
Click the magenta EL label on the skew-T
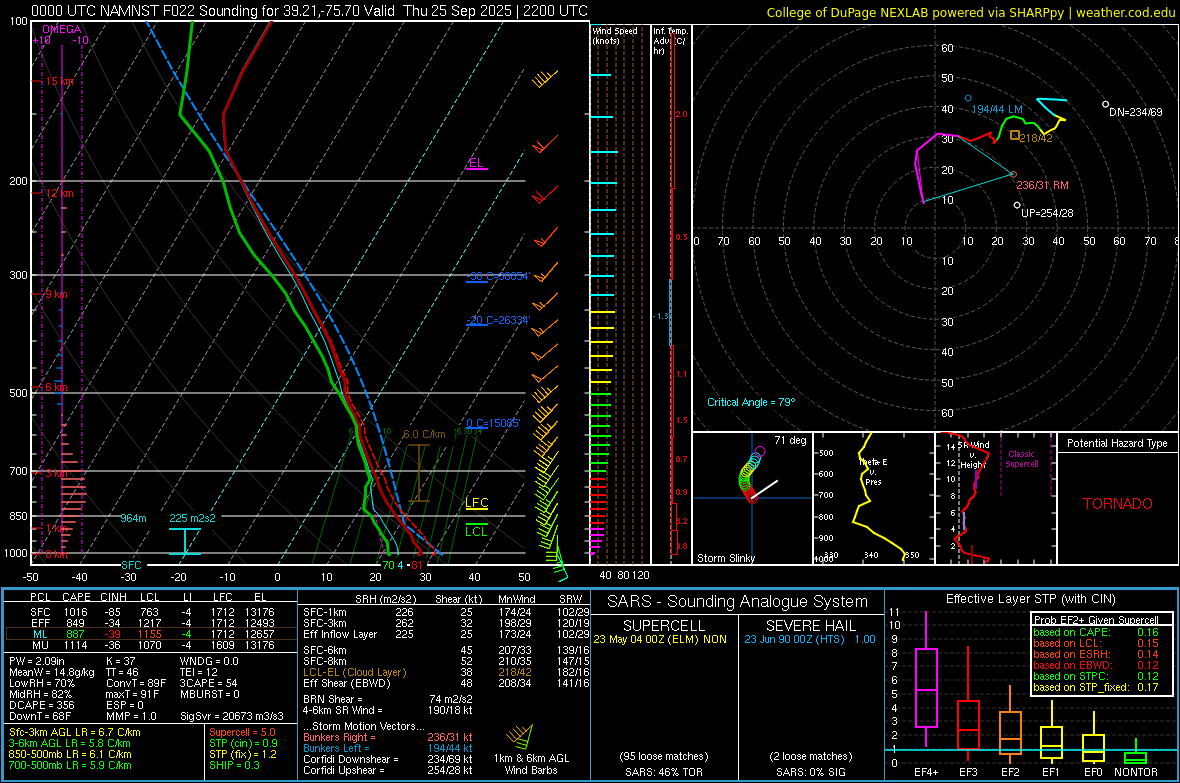(476, 163)
